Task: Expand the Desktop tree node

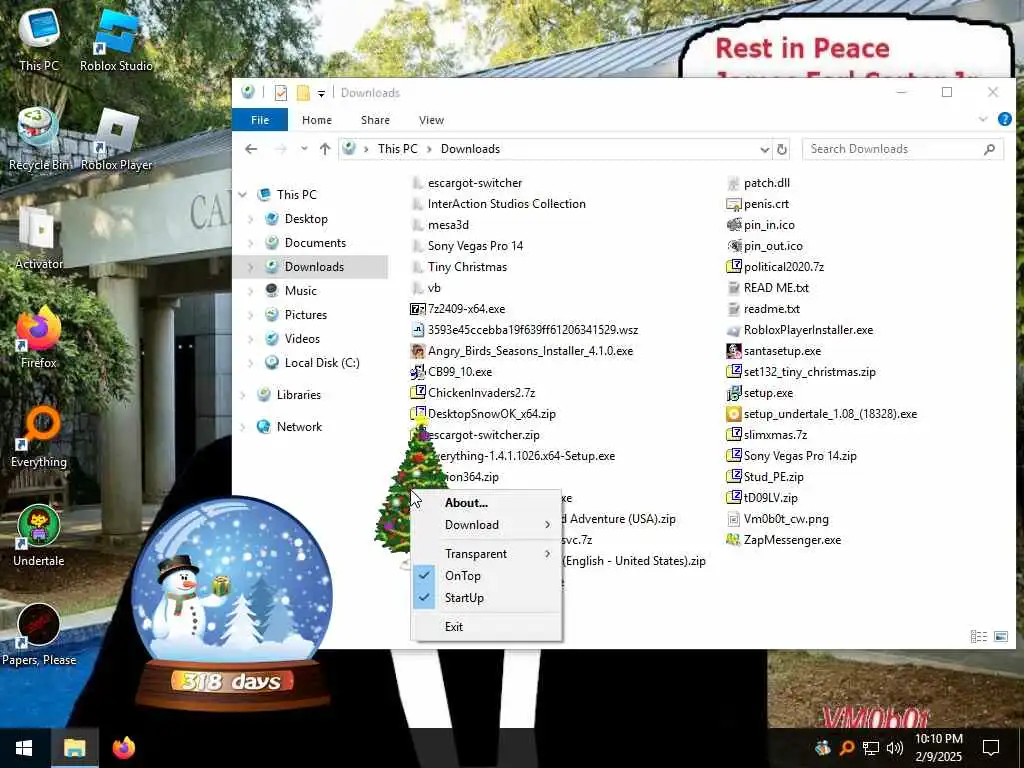Action: coord(251,219)
